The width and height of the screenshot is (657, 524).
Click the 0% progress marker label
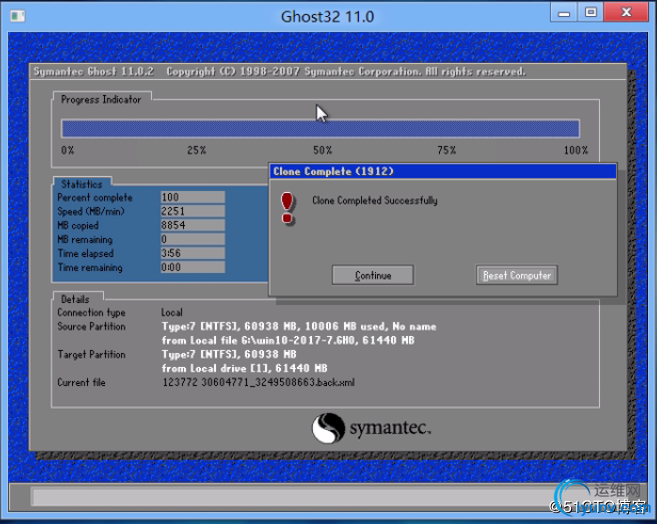(x=67, y=150)
